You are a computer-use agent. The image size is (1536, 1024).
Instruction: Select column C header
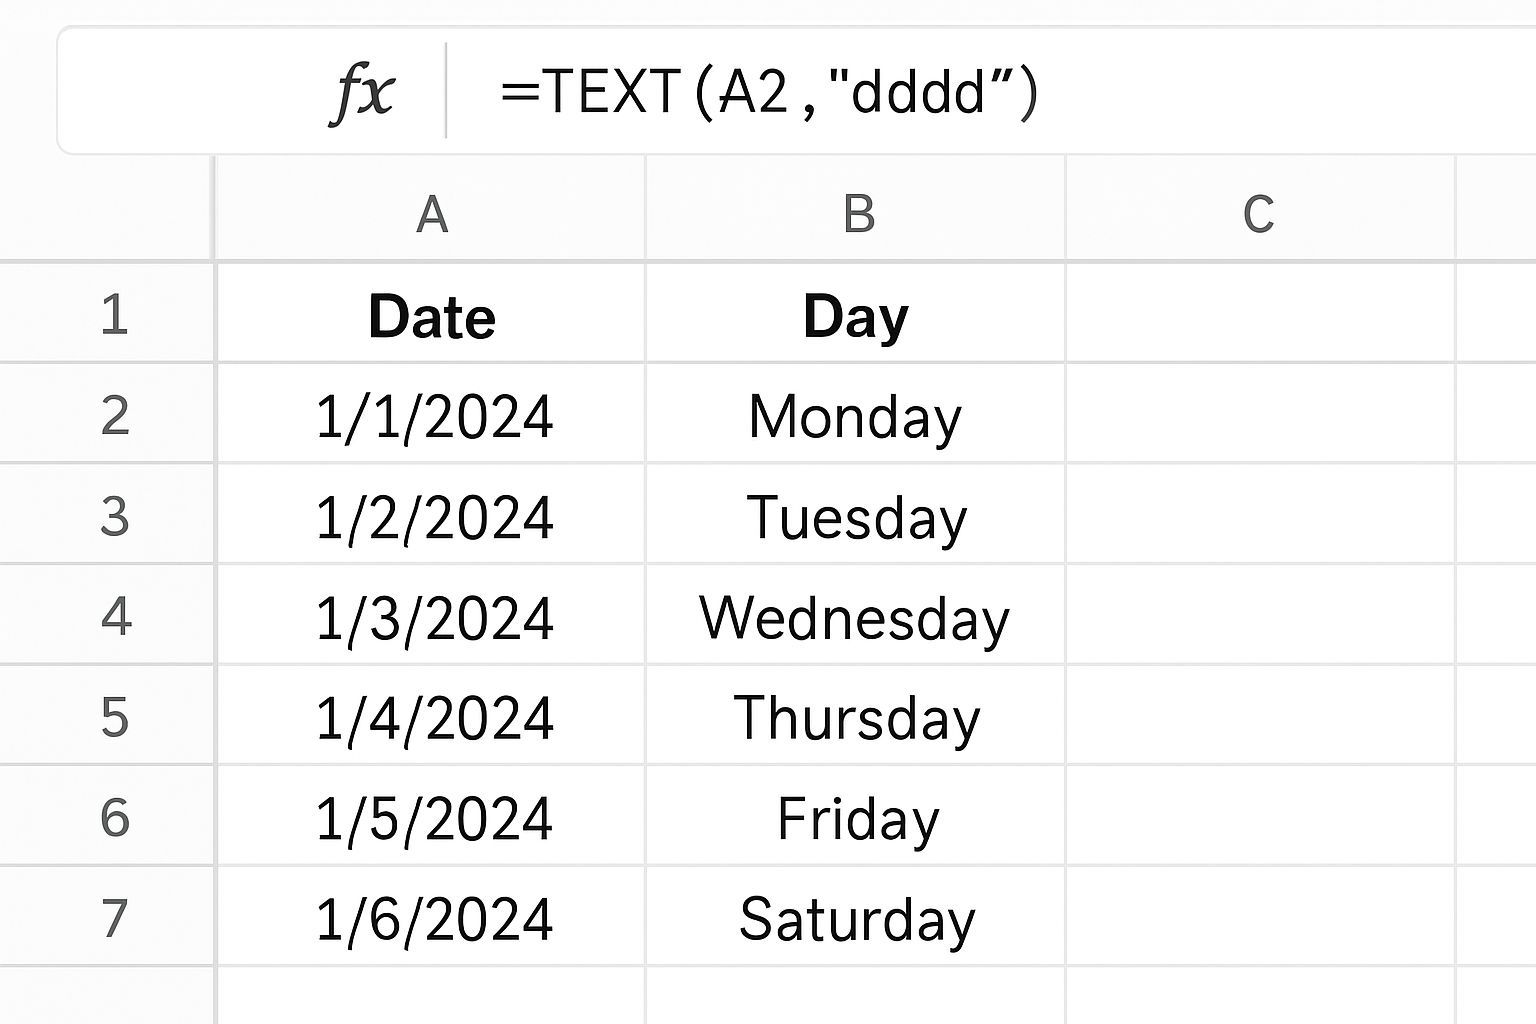[x=1258, y=212]
